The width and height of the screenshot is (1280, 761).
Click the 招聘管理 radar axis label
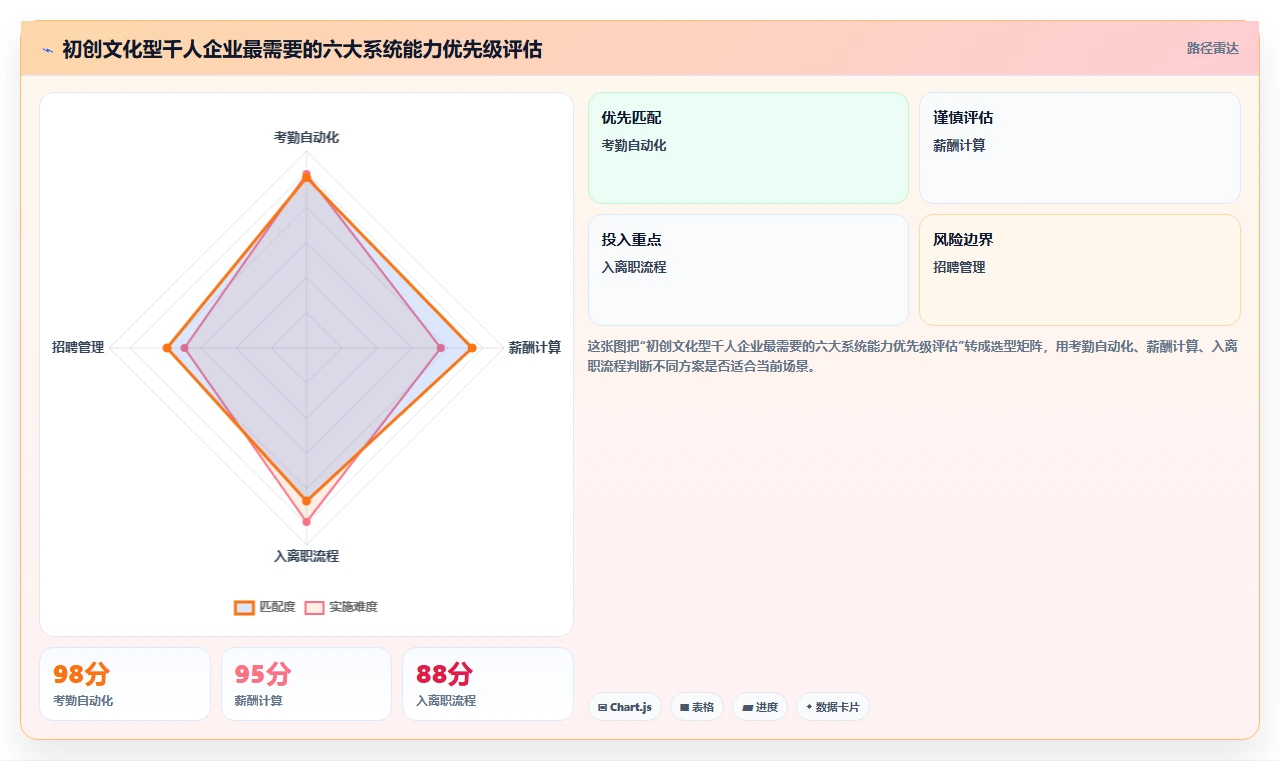(x=78, y=348)
